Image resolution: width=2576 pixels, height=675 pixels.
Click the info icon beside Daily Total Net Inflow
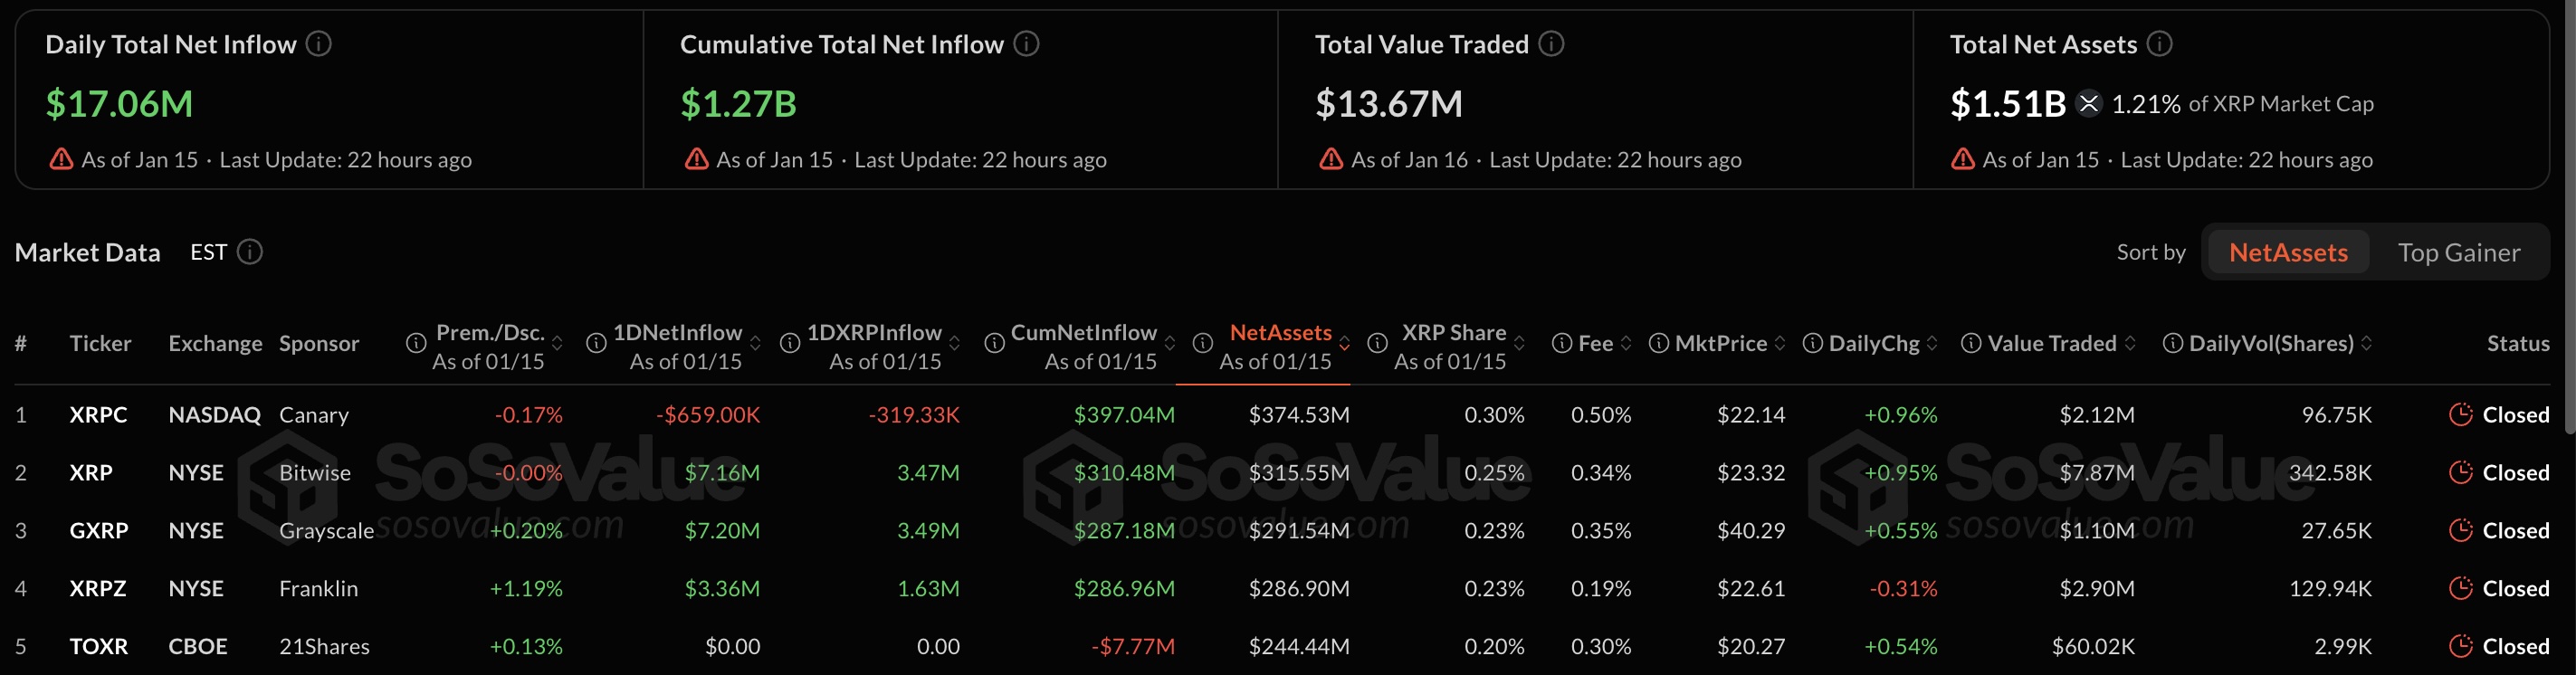(318, 43)
